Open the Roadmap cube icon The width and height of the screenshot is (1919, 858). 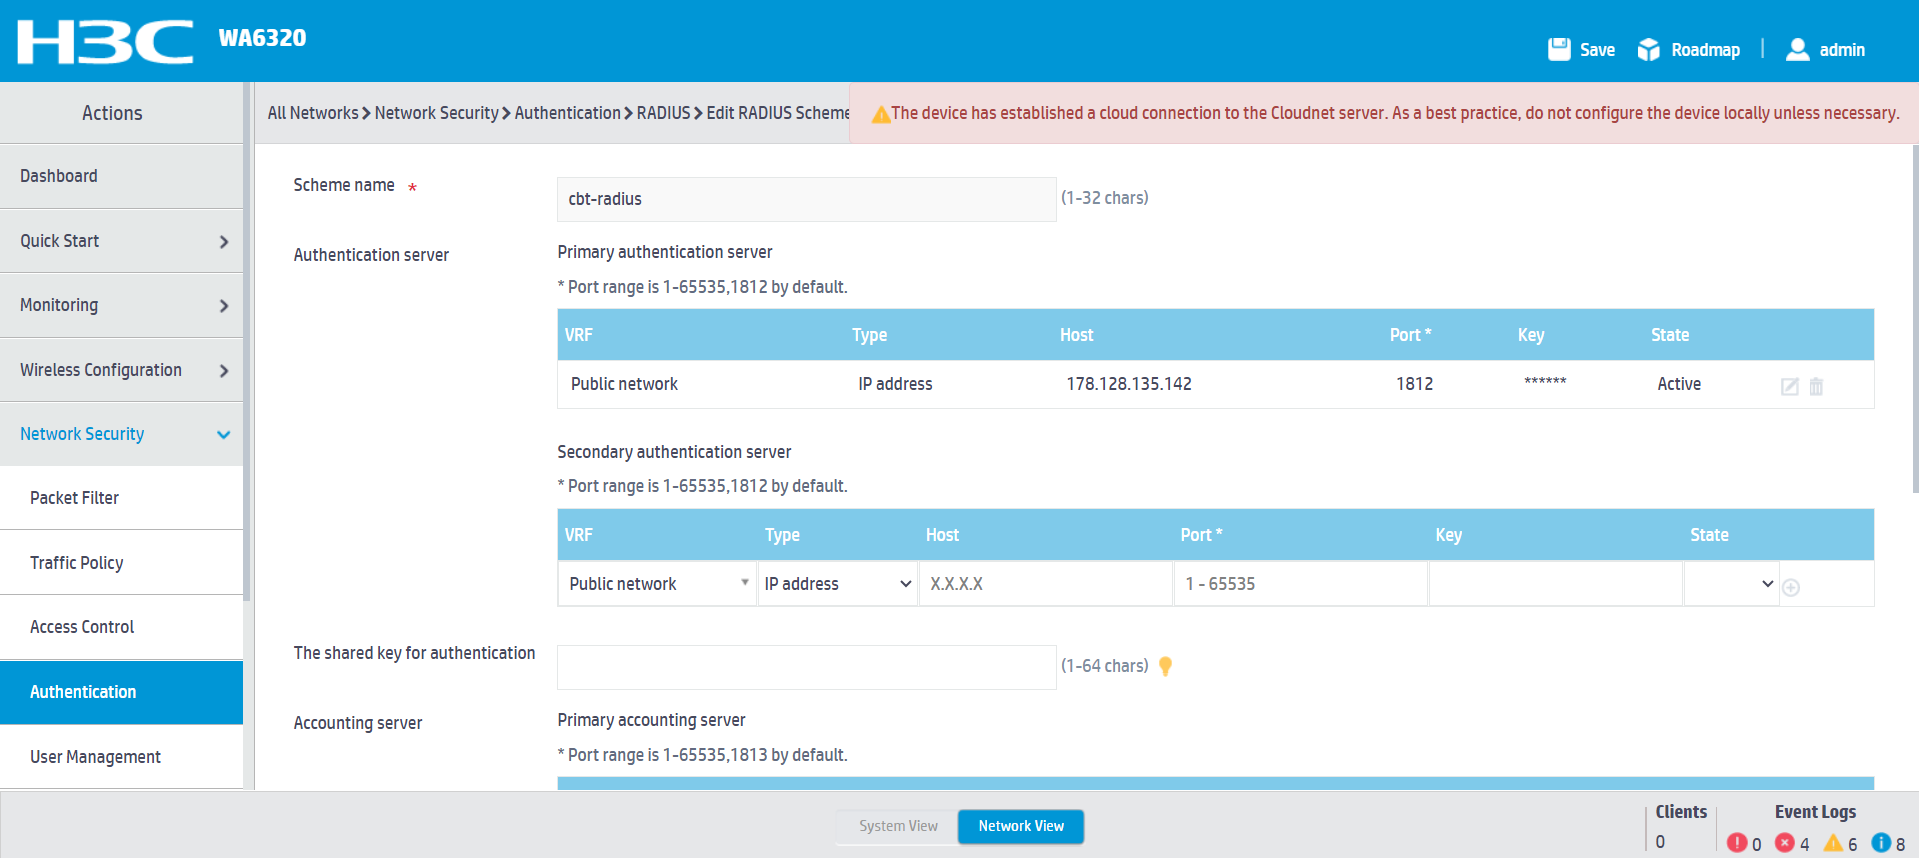pos(1648,50)
